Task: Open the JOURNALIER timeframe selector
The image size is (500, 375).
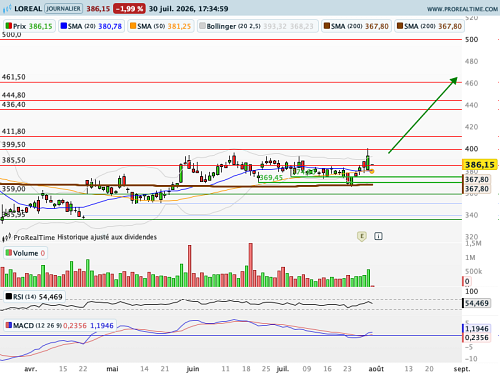Action: coord(63,8)
